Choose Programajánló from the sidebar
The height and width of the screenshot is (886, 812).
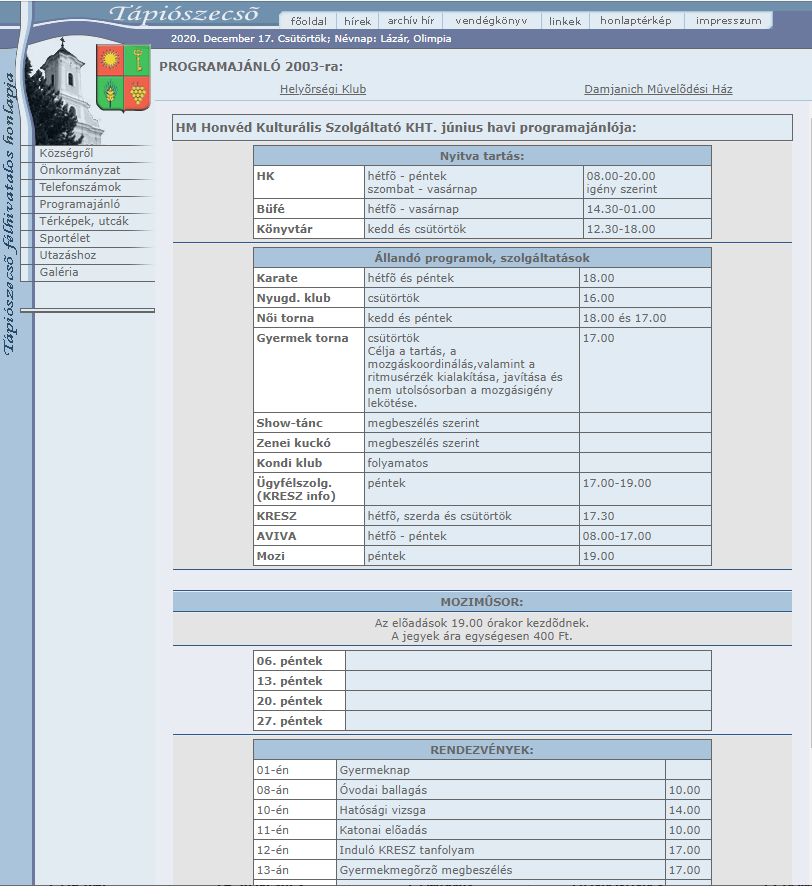(x=79, y=204)
